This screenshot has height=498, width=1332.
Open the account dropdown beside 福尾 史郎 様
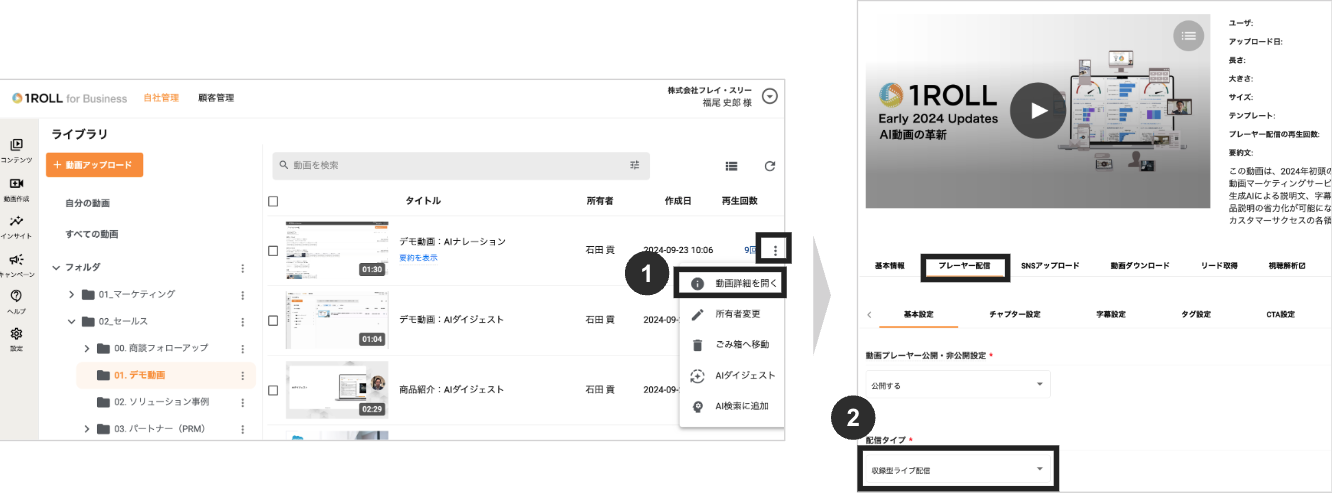(769, 97)
